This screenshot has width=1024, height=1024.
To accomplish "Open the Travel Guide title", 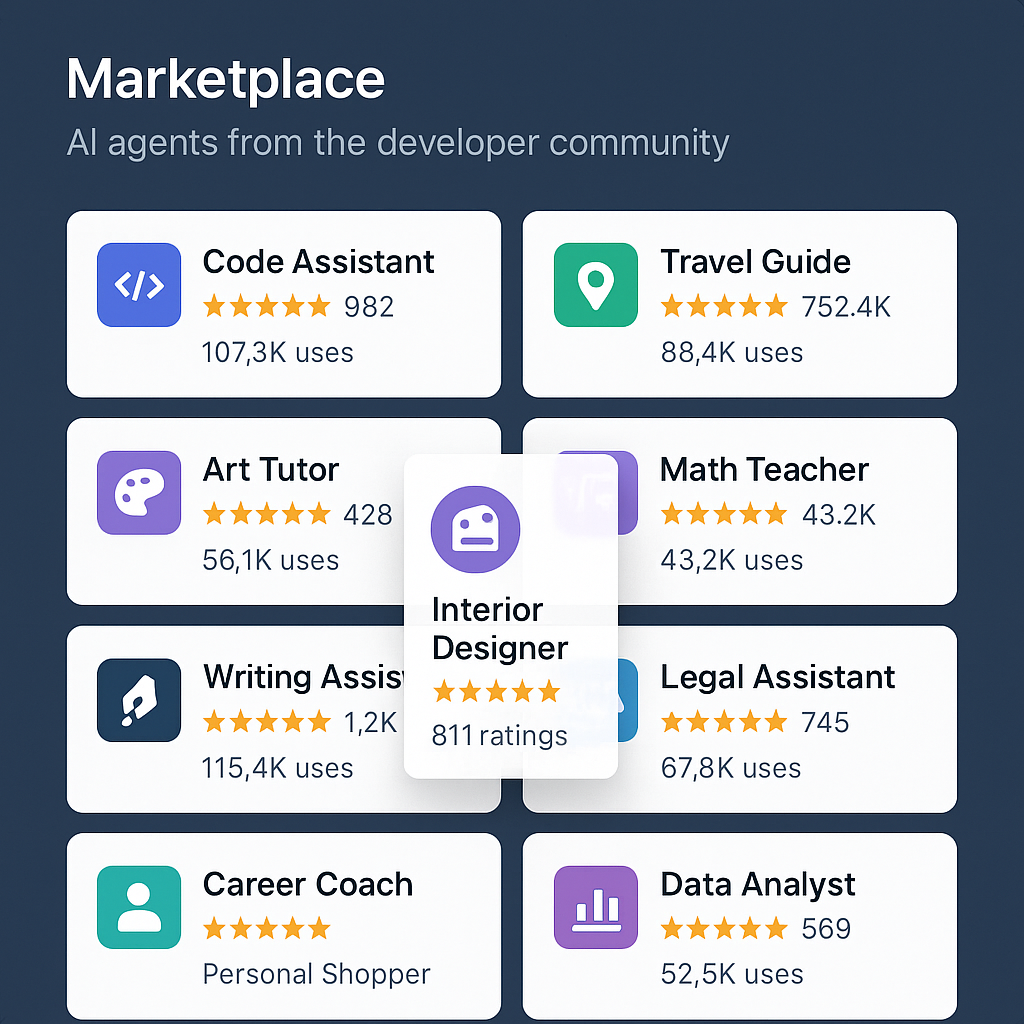I will click(756, 262).
